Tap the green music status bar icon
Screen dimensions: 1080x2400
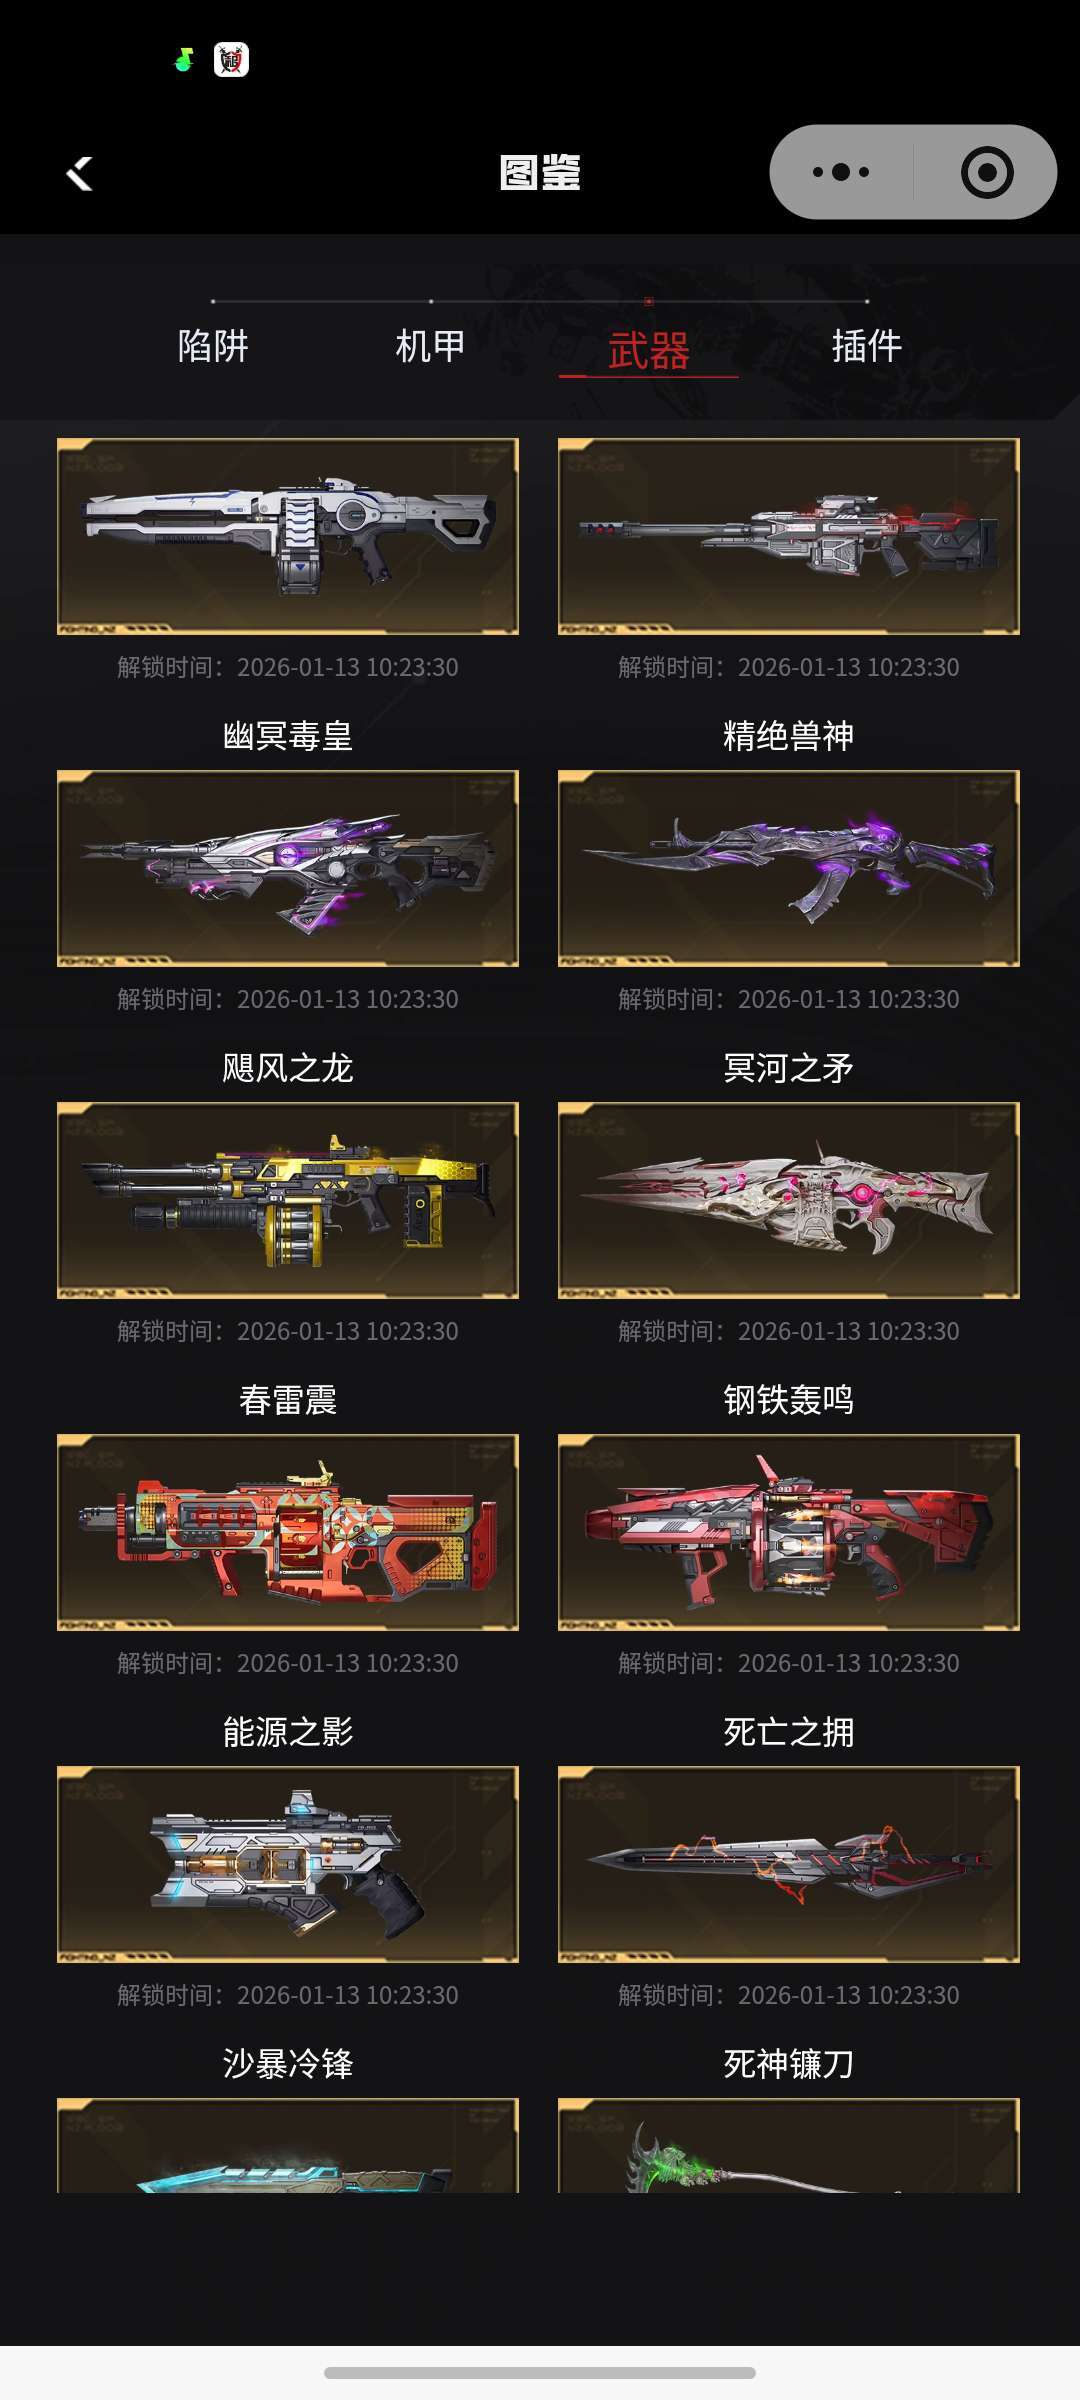click(x=183, y=60)
